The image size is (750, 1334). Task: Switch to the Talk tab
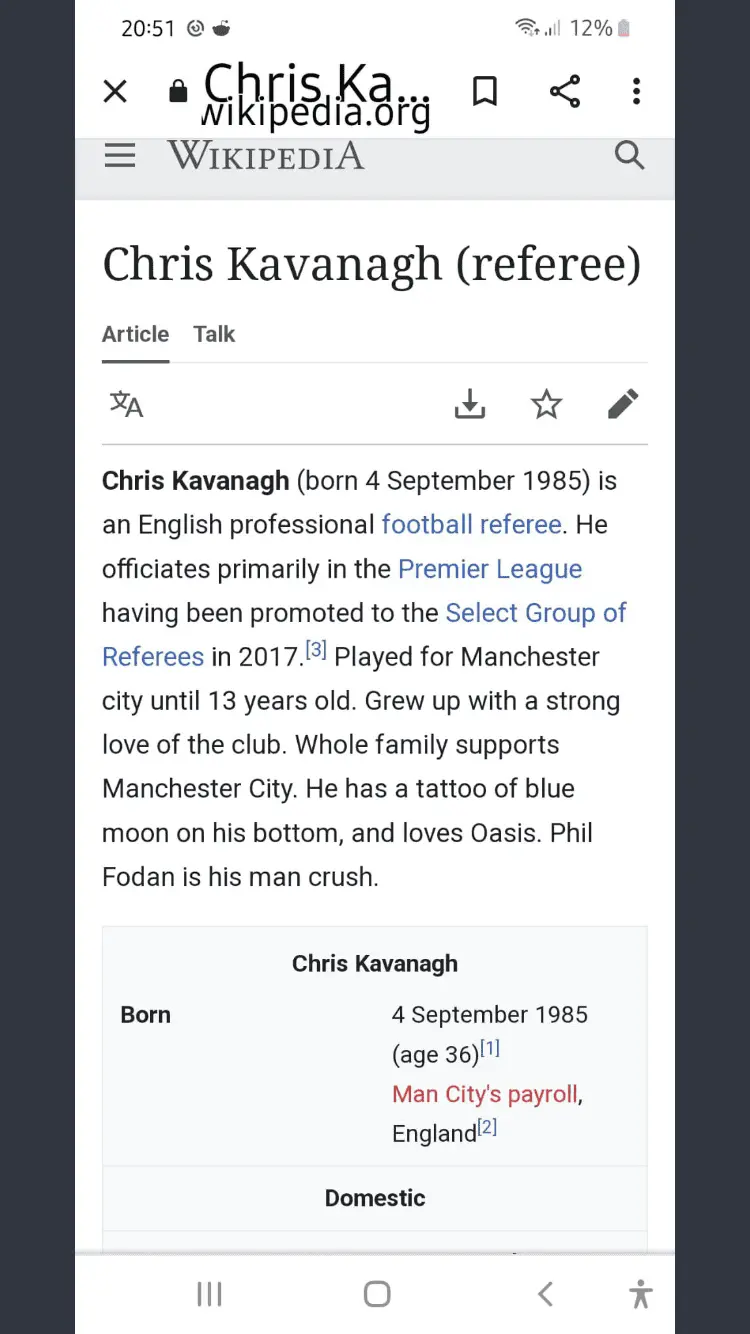pyautogui.click(x=214, y=334)
